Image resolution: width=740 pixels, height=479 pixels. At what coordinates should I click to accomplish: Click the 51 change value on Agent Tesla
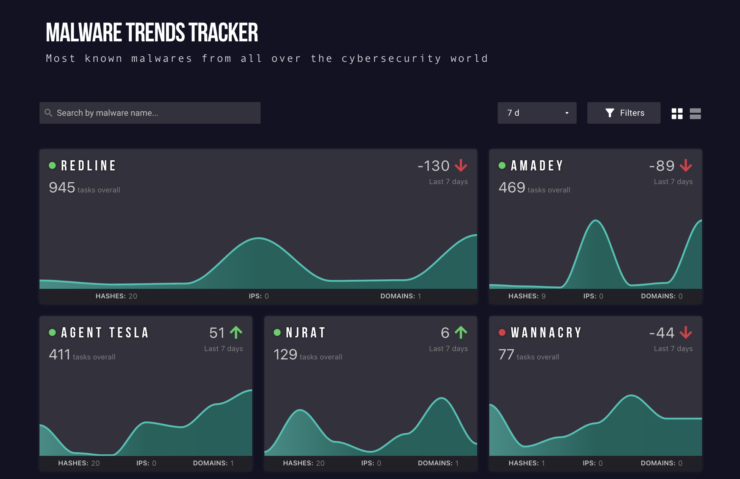pos(217,333)
